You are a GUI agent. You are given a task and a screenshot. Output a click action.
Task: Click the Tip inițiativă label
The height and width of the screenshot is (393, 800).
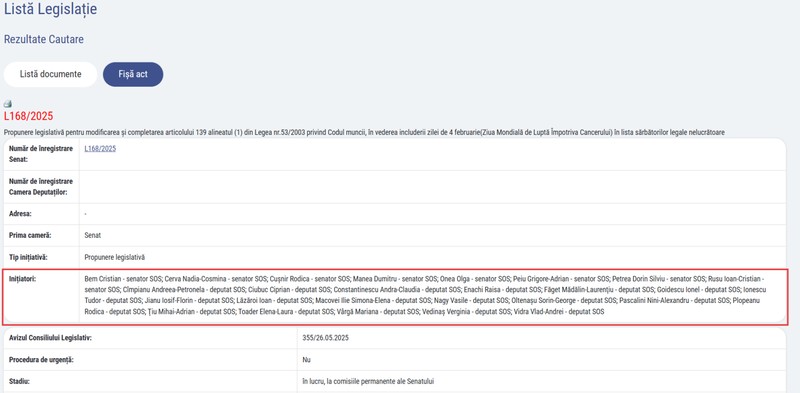pyautogui.click(x=28, y=257)
